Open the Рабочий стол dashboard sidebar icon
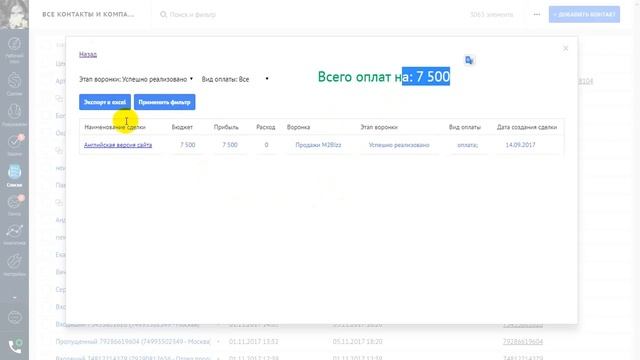The image size is (640, 360). 14,49
